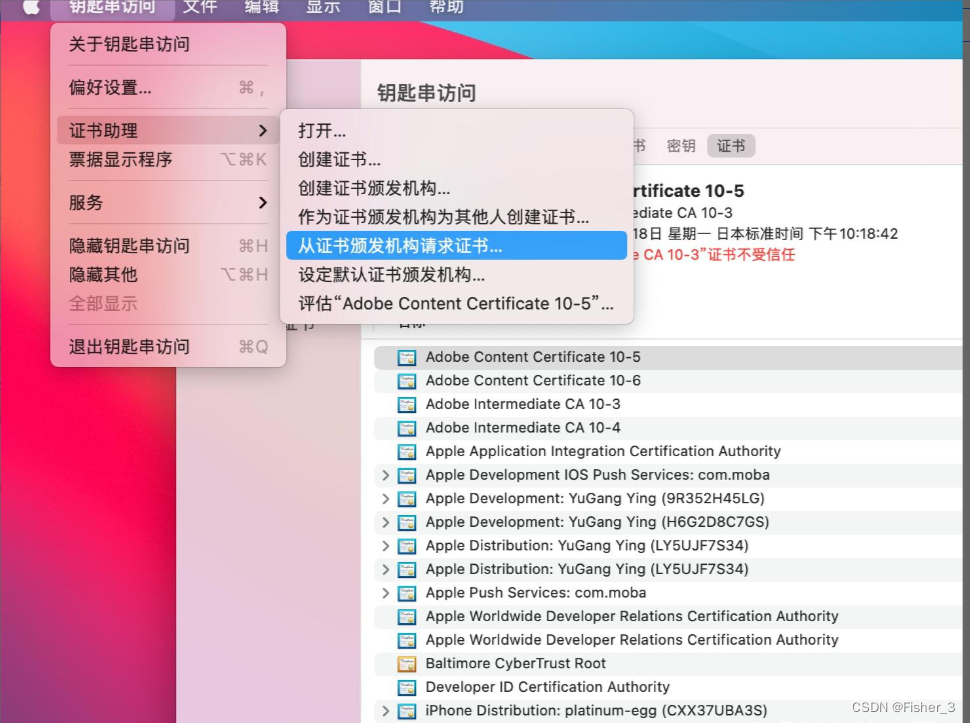Screen dimensions: 970x723
Task: Choose 票据显示程序
Action: (168, 160)
